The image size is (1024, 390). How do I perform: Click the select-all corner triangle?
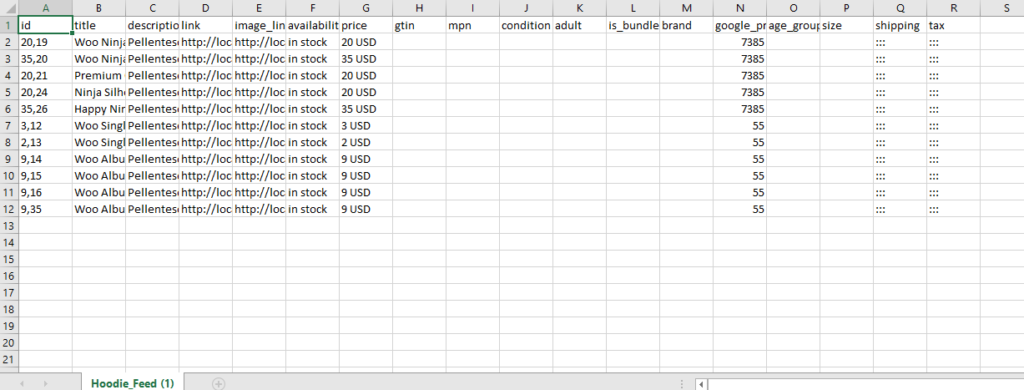[10, 8]
